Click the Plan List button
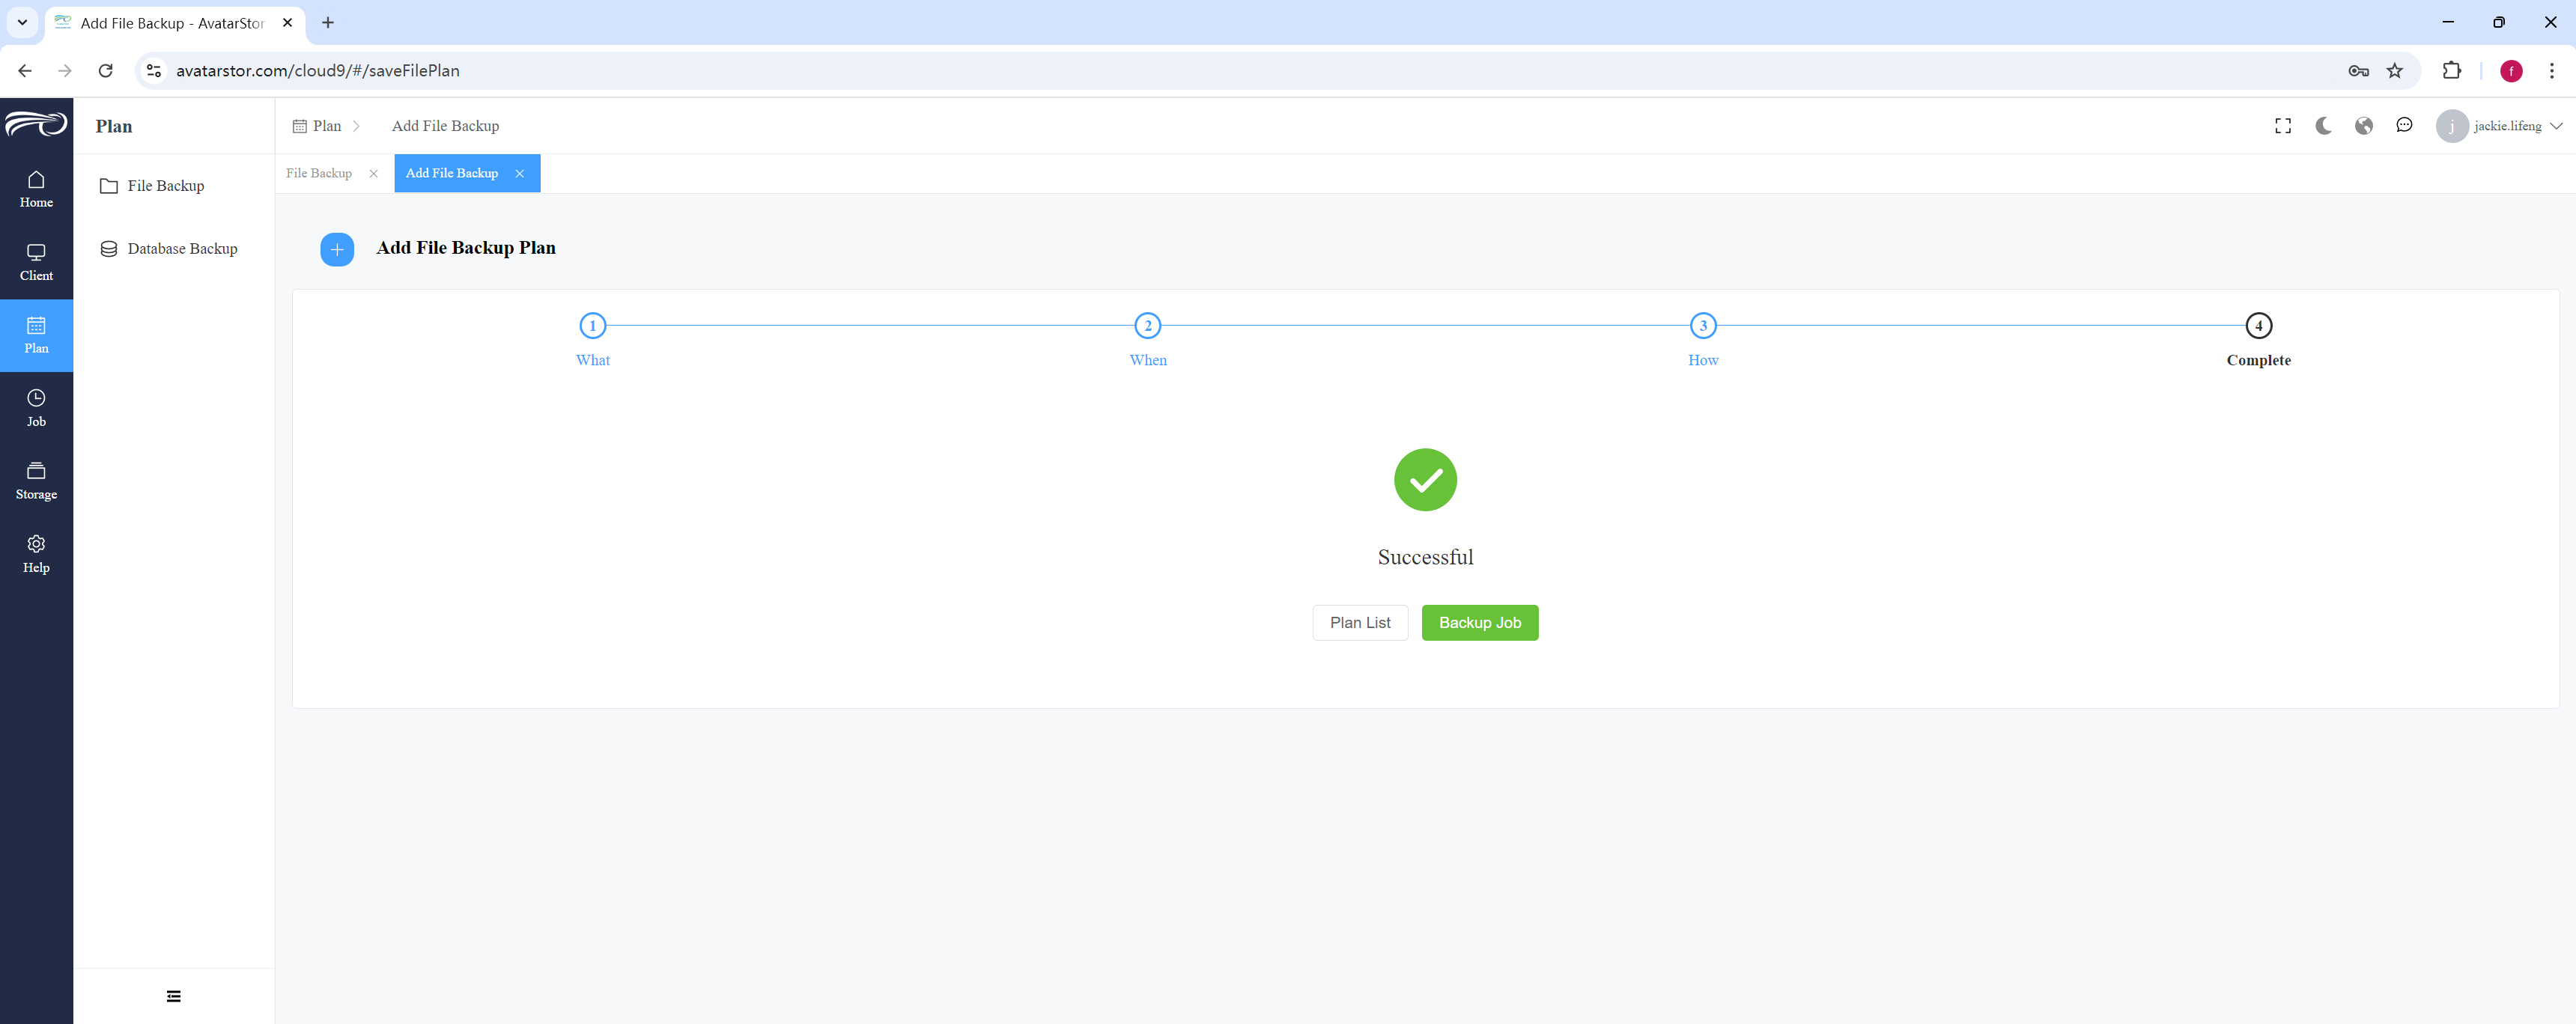 click(x=1360, y=622)
